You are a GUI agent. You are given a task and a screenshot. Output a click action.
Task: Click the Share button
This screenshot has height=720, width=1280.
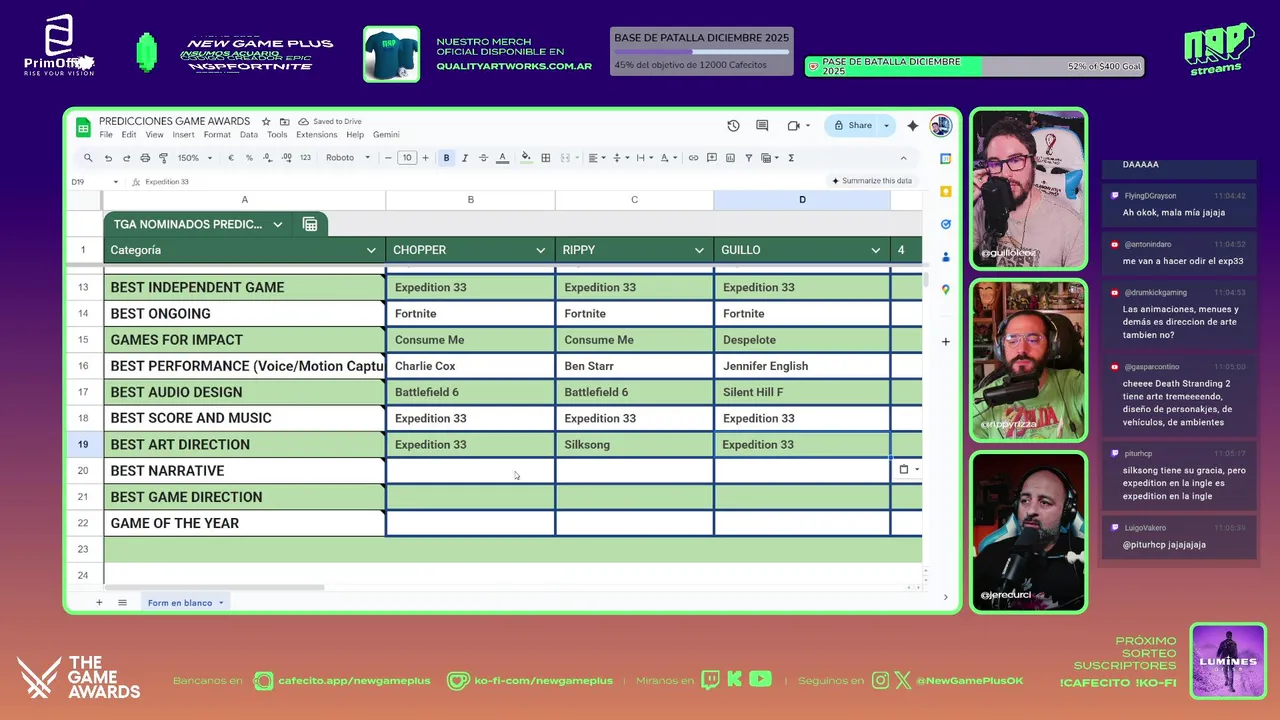[851, 125]
